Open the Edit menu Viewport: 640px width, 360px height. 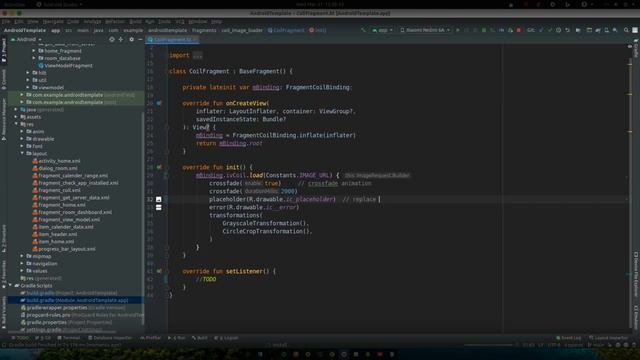coord(19,21)
